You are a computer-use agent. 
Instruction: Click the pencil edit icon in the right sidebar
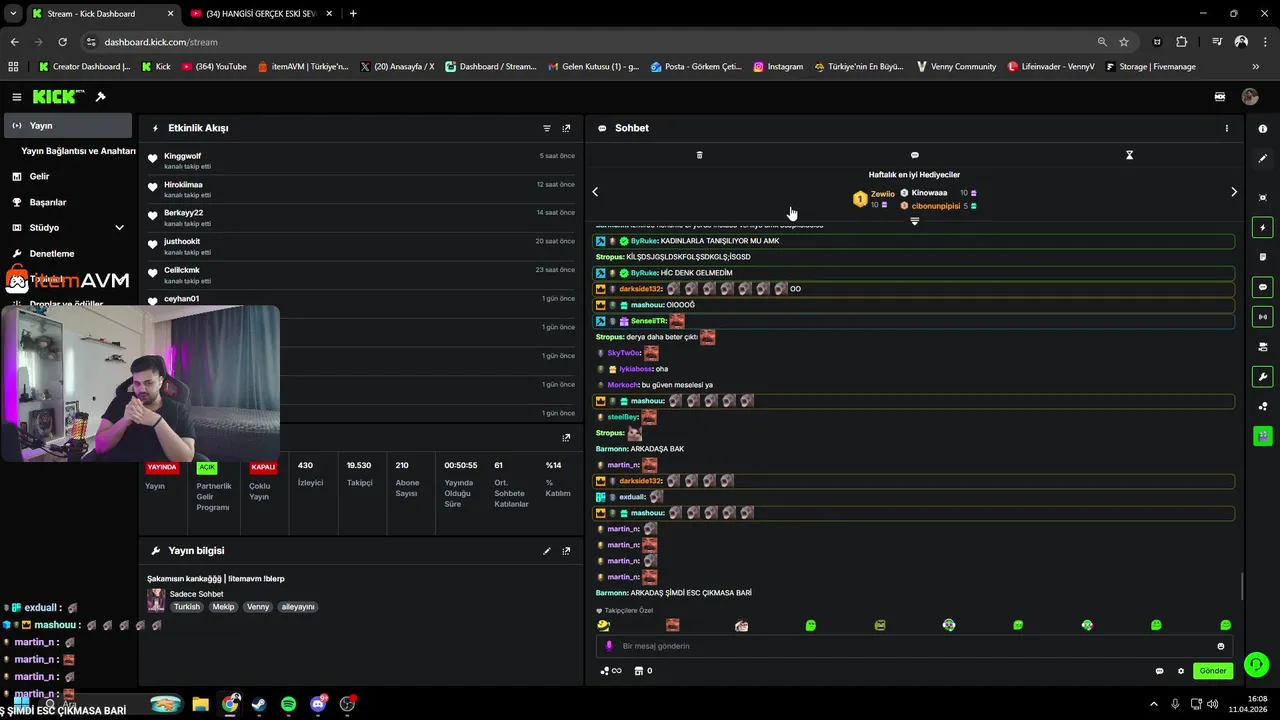(x=1263, y=158)
